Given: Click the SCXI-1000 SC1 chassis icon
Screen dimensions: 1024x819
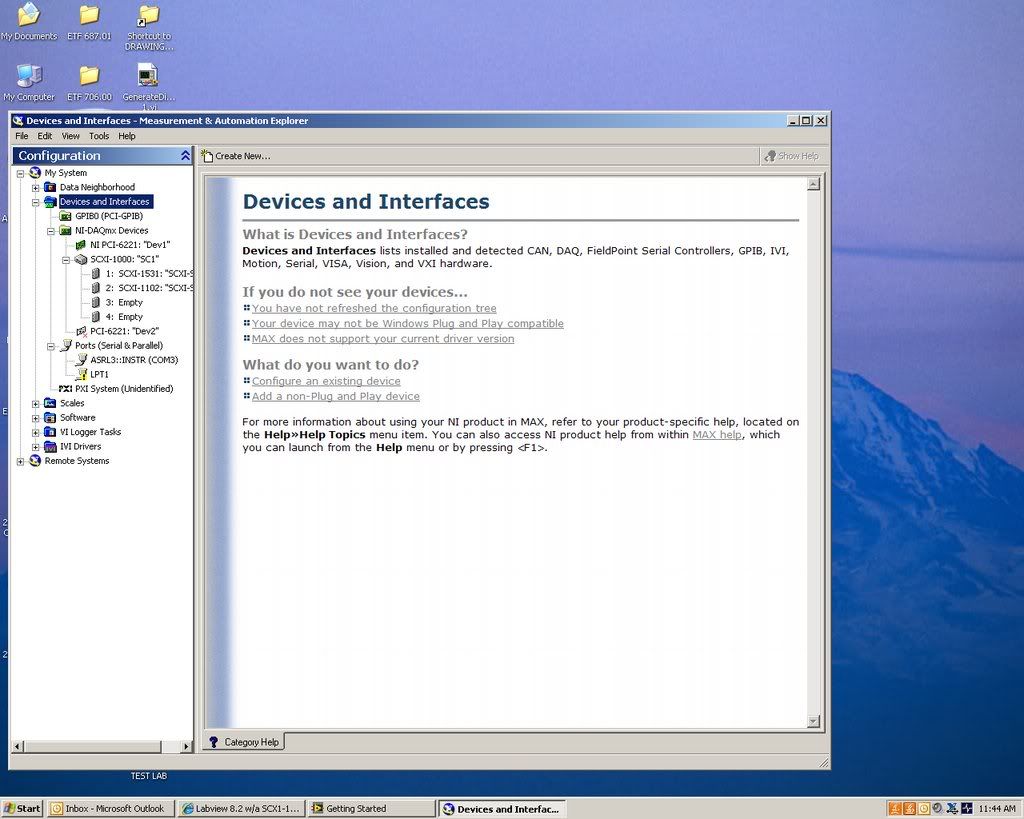Looking at the screenshot, I should click(81, 259).
